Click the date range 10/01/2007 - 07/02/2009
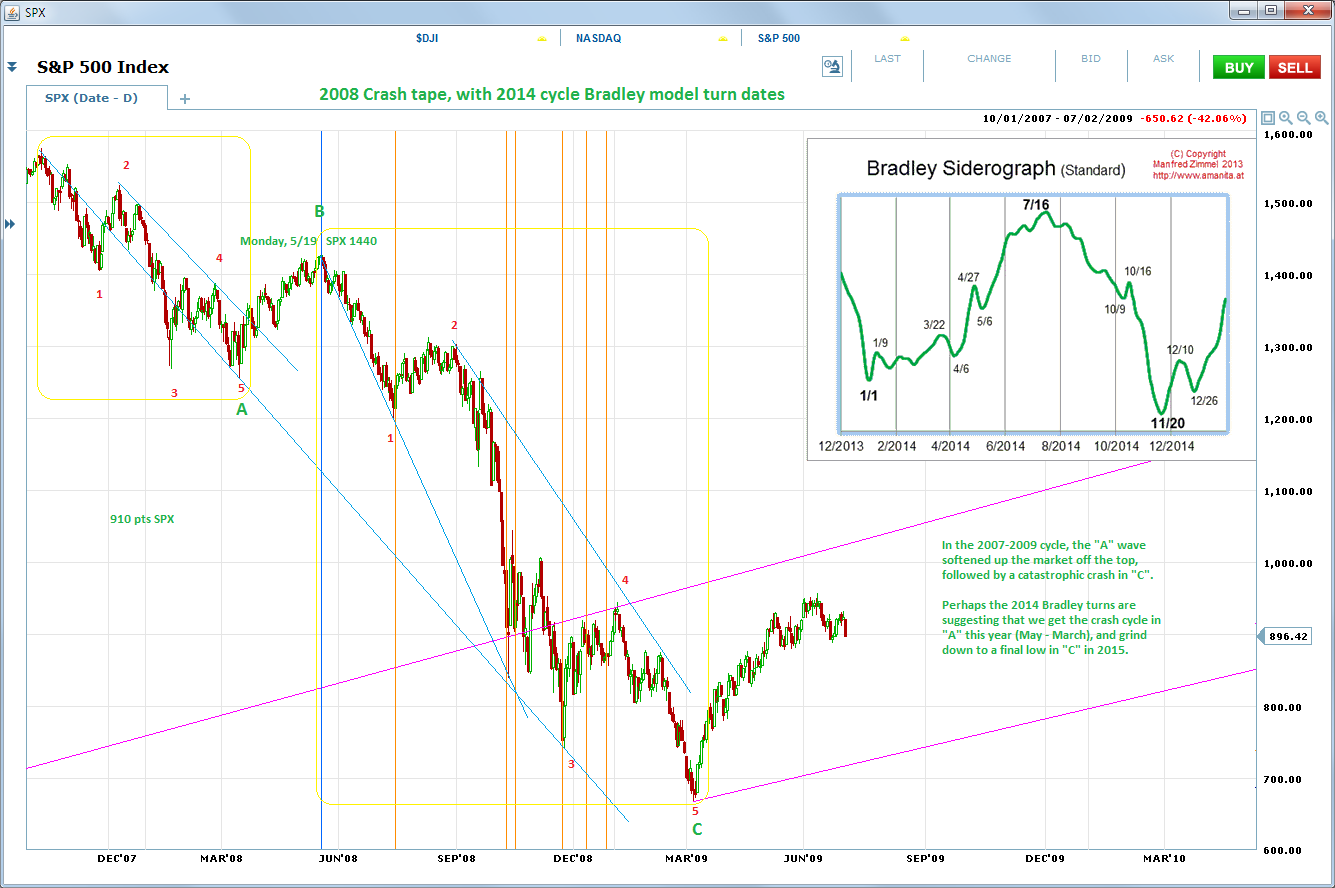Screen dimensions: 1335x888 pos(1058,118)
